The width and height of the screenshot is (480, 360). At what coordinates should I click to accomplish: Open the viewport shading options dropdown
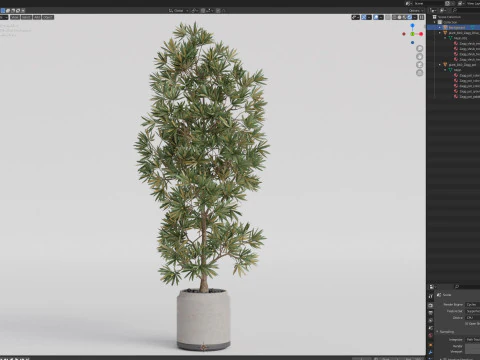click(415, 17)
